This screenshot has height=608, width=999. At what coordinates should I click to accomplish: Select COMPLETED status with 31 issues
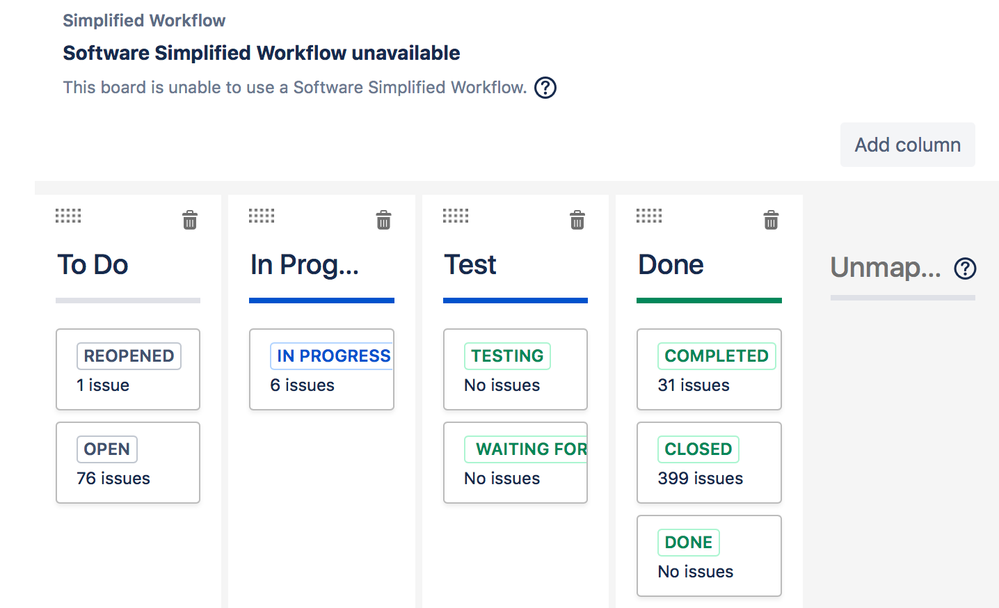coord(709,369)
